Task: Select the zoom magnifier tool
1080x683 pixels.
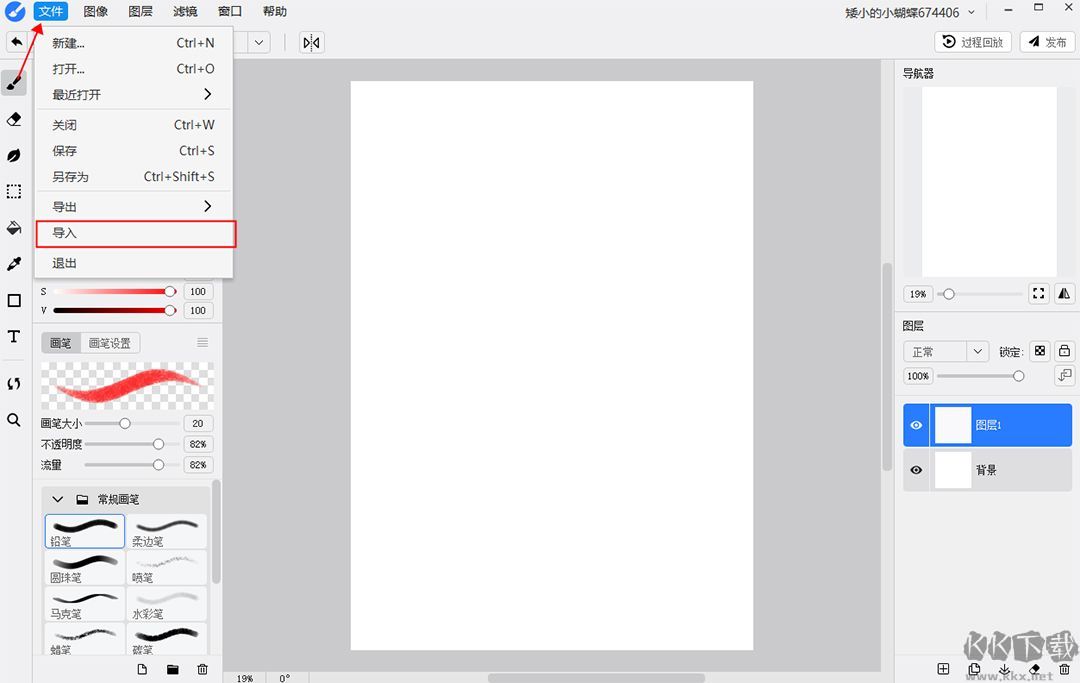Action: 14,420
